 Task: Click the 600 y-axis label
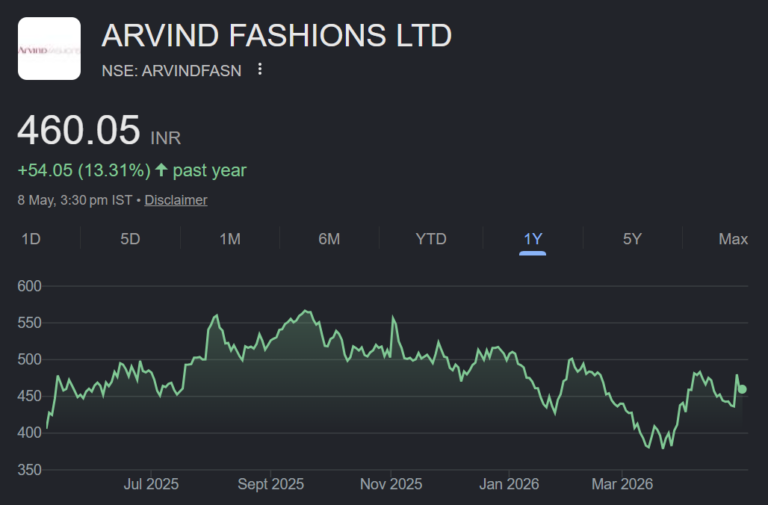pos(29,286)
